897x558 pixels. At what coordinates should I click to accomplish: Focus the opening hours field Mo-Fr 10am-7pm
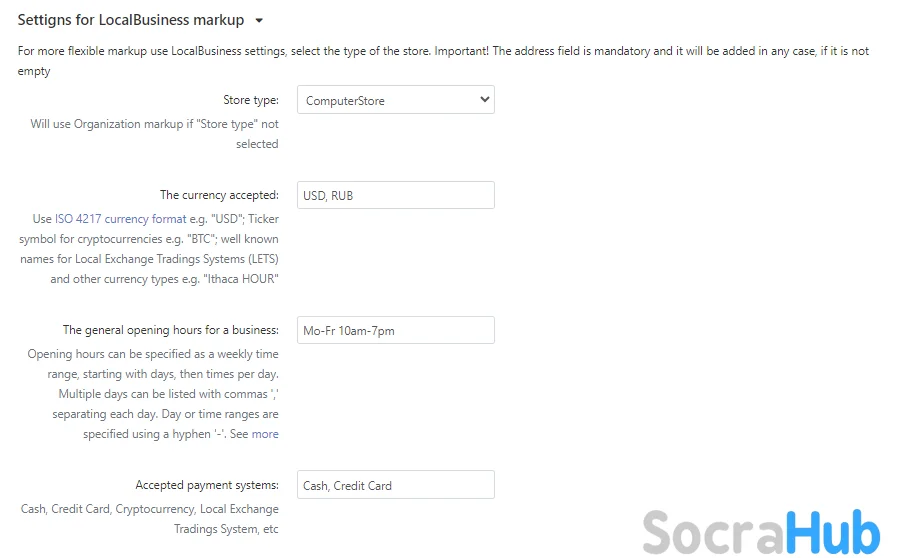pyautogui.click(x=395, y=330)
